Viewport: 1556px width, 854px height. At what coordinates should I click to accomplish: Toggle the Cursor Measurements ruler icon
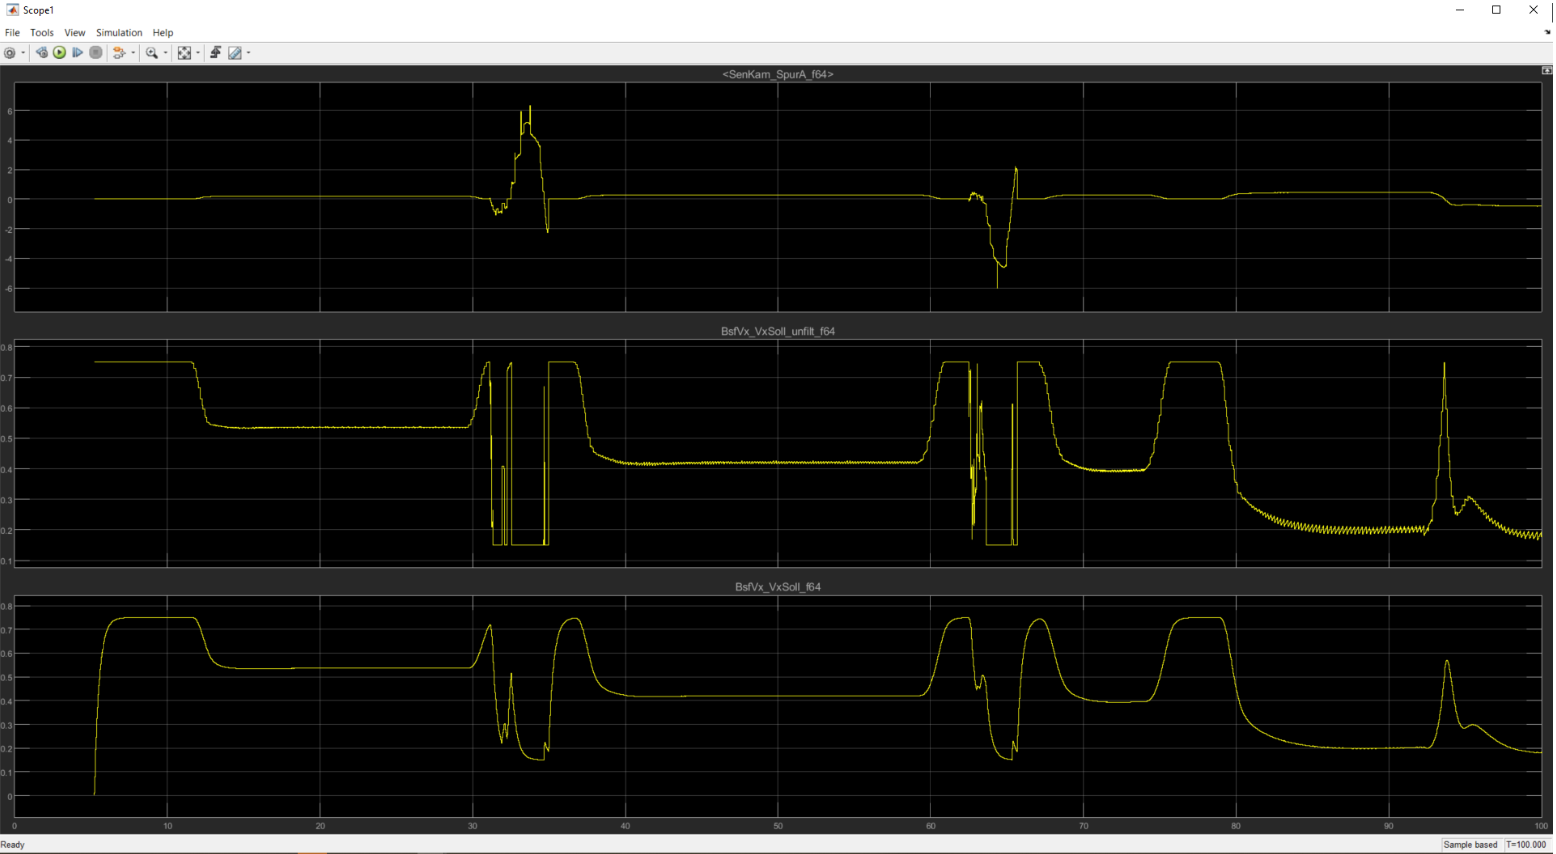(235, 53)
